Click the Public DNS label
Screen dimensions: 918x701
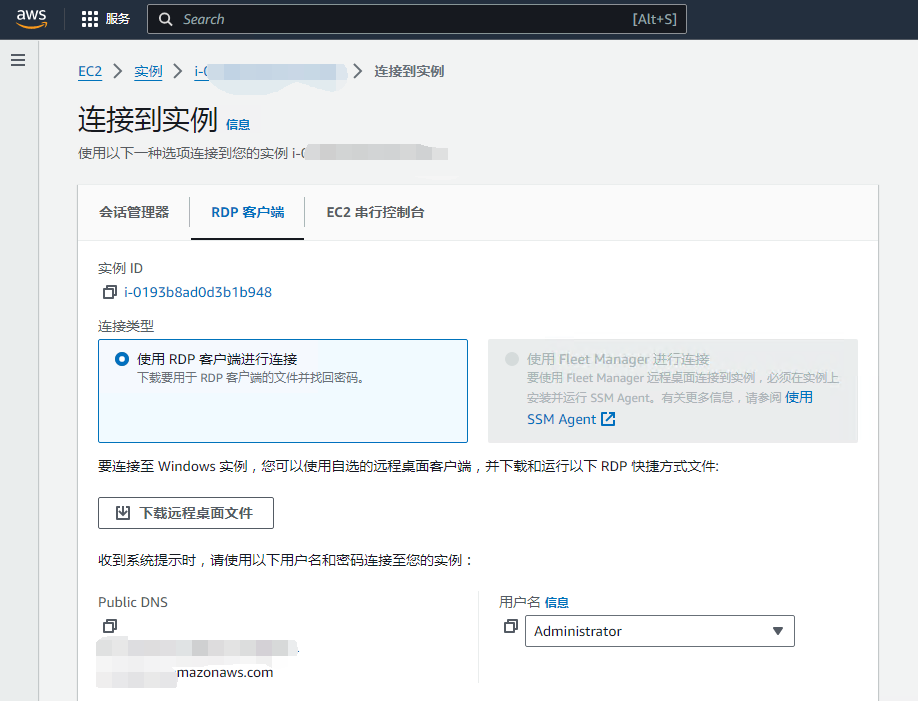point(133,602)
